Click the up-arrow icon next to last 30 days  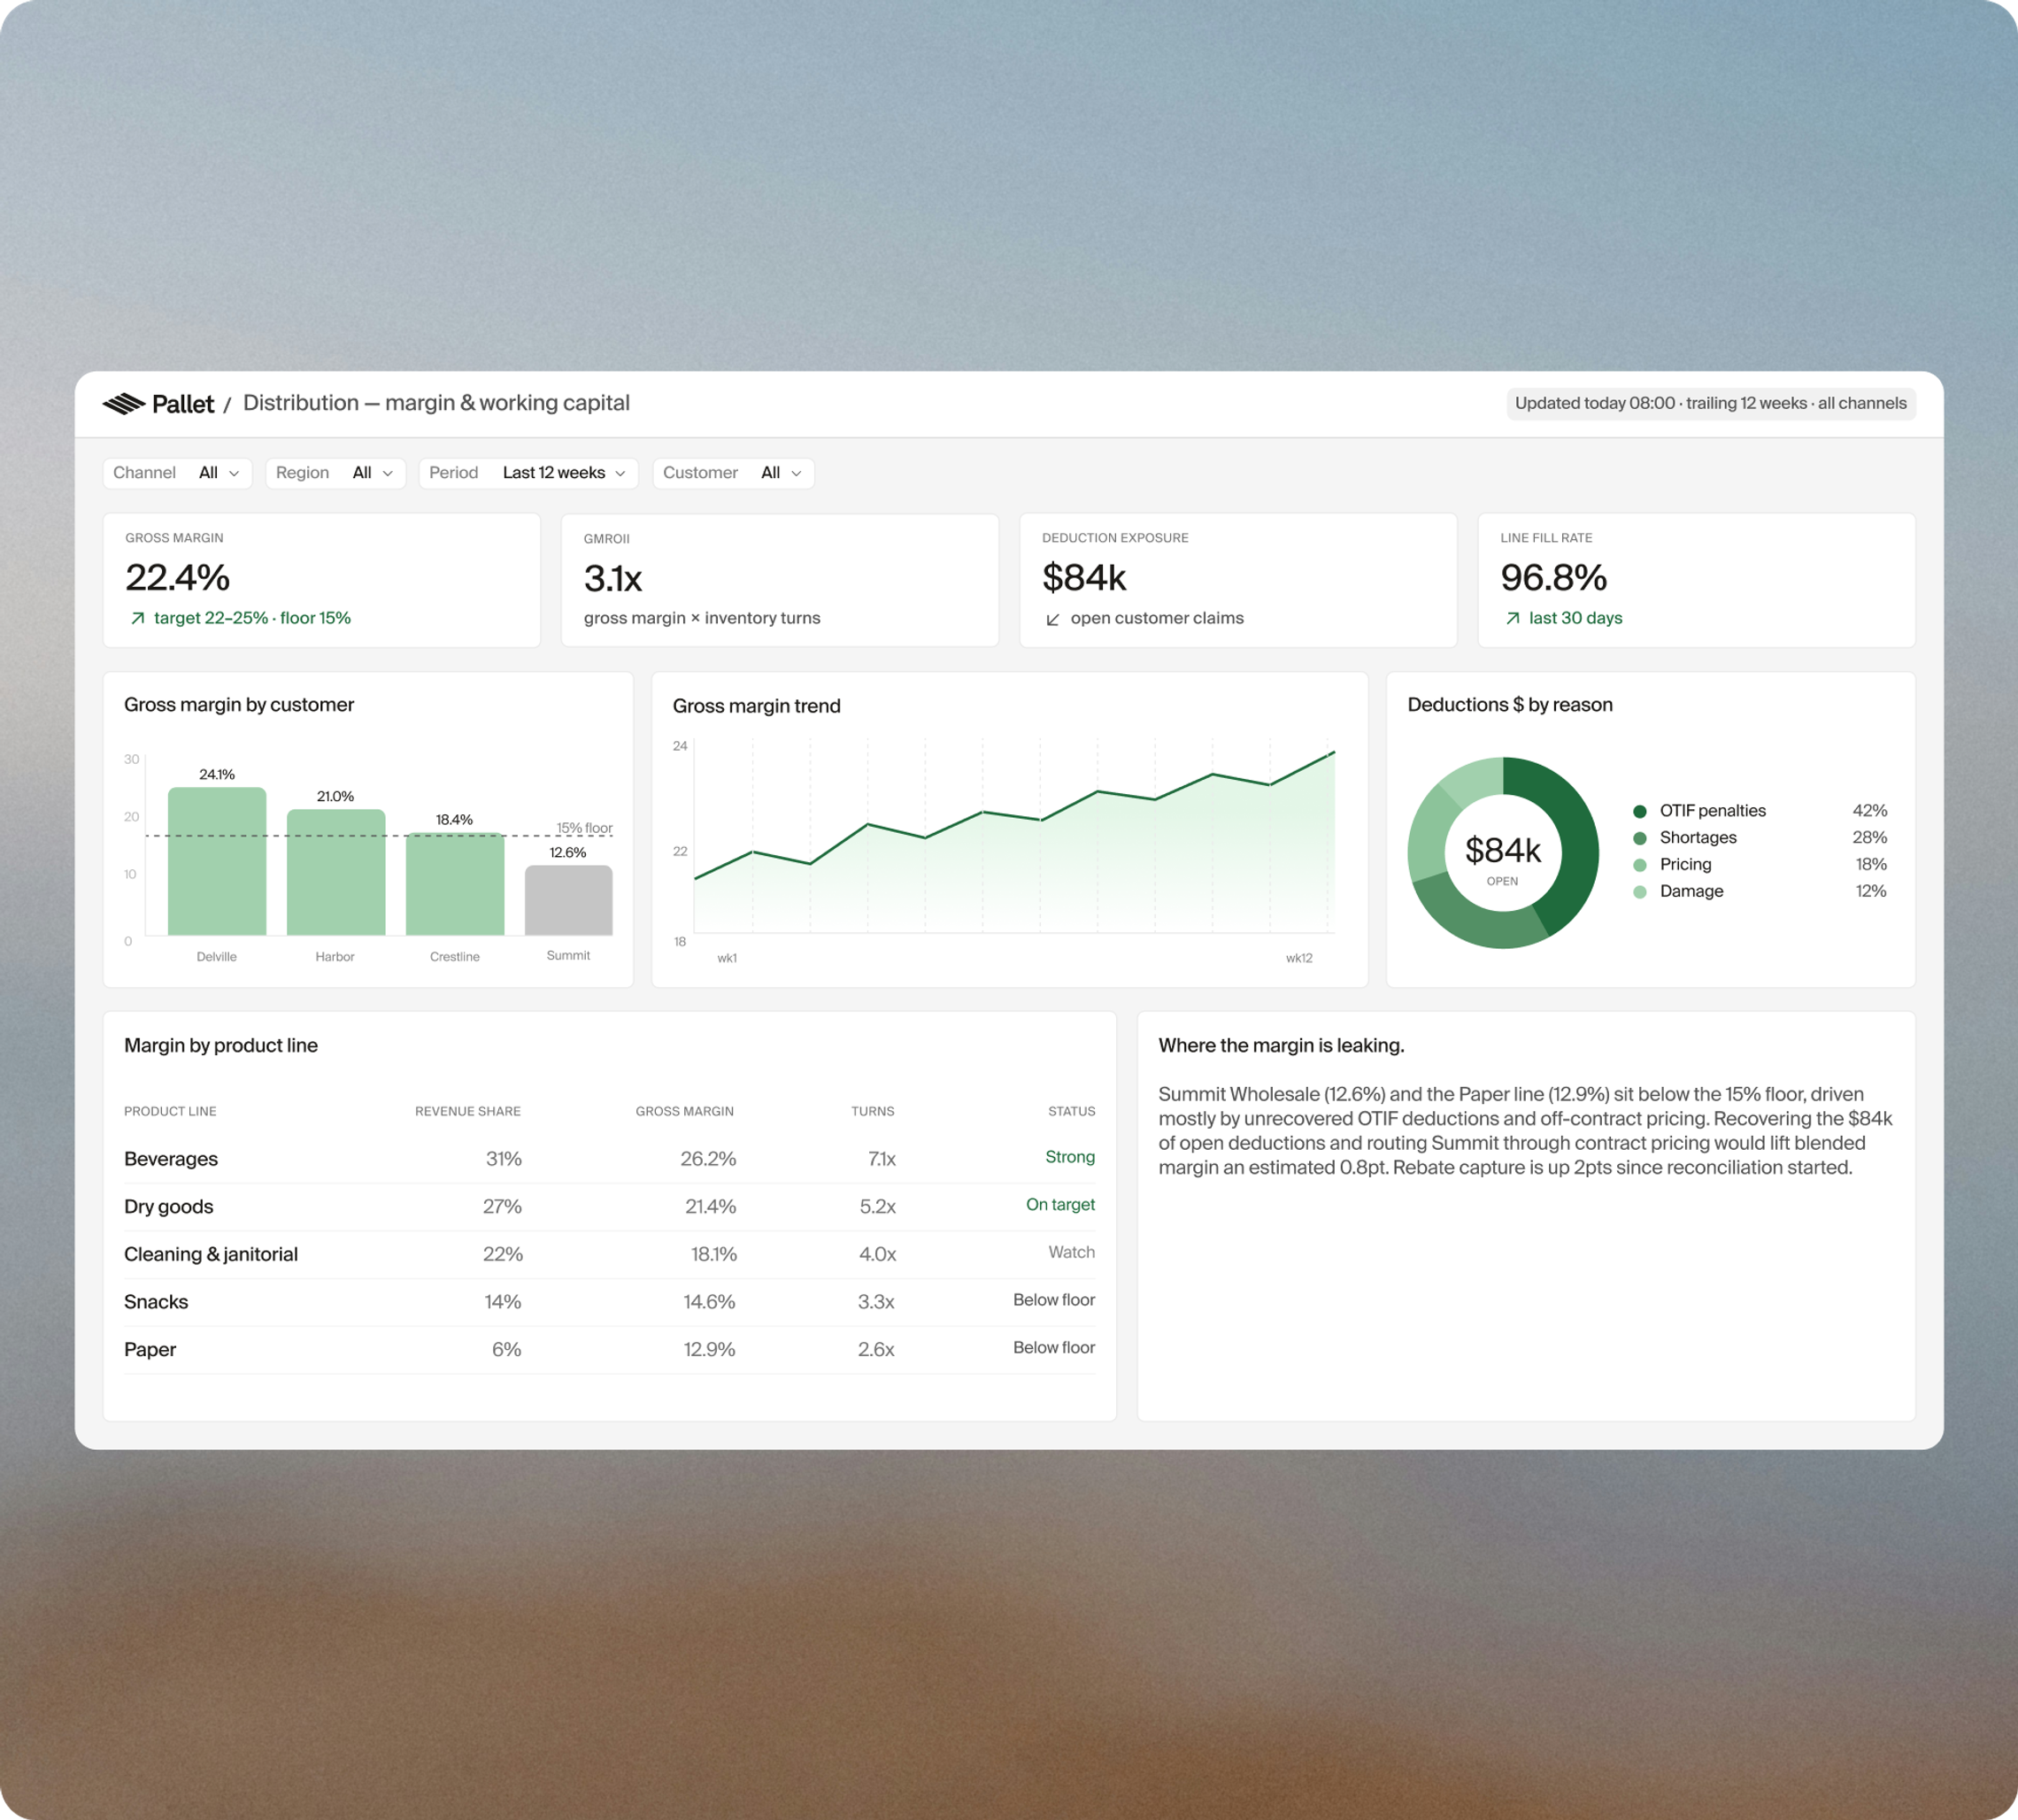point(1513,619)
